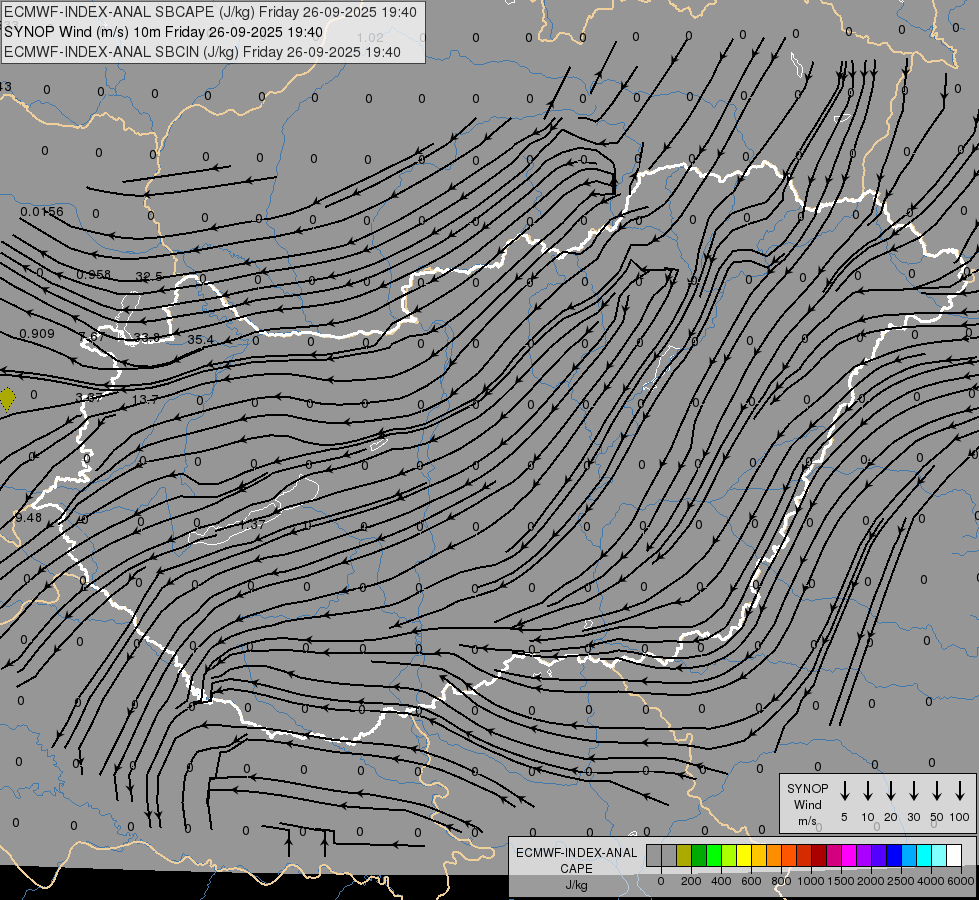Pick the bright magenta CAPE legend swatch

pos(849,855)
